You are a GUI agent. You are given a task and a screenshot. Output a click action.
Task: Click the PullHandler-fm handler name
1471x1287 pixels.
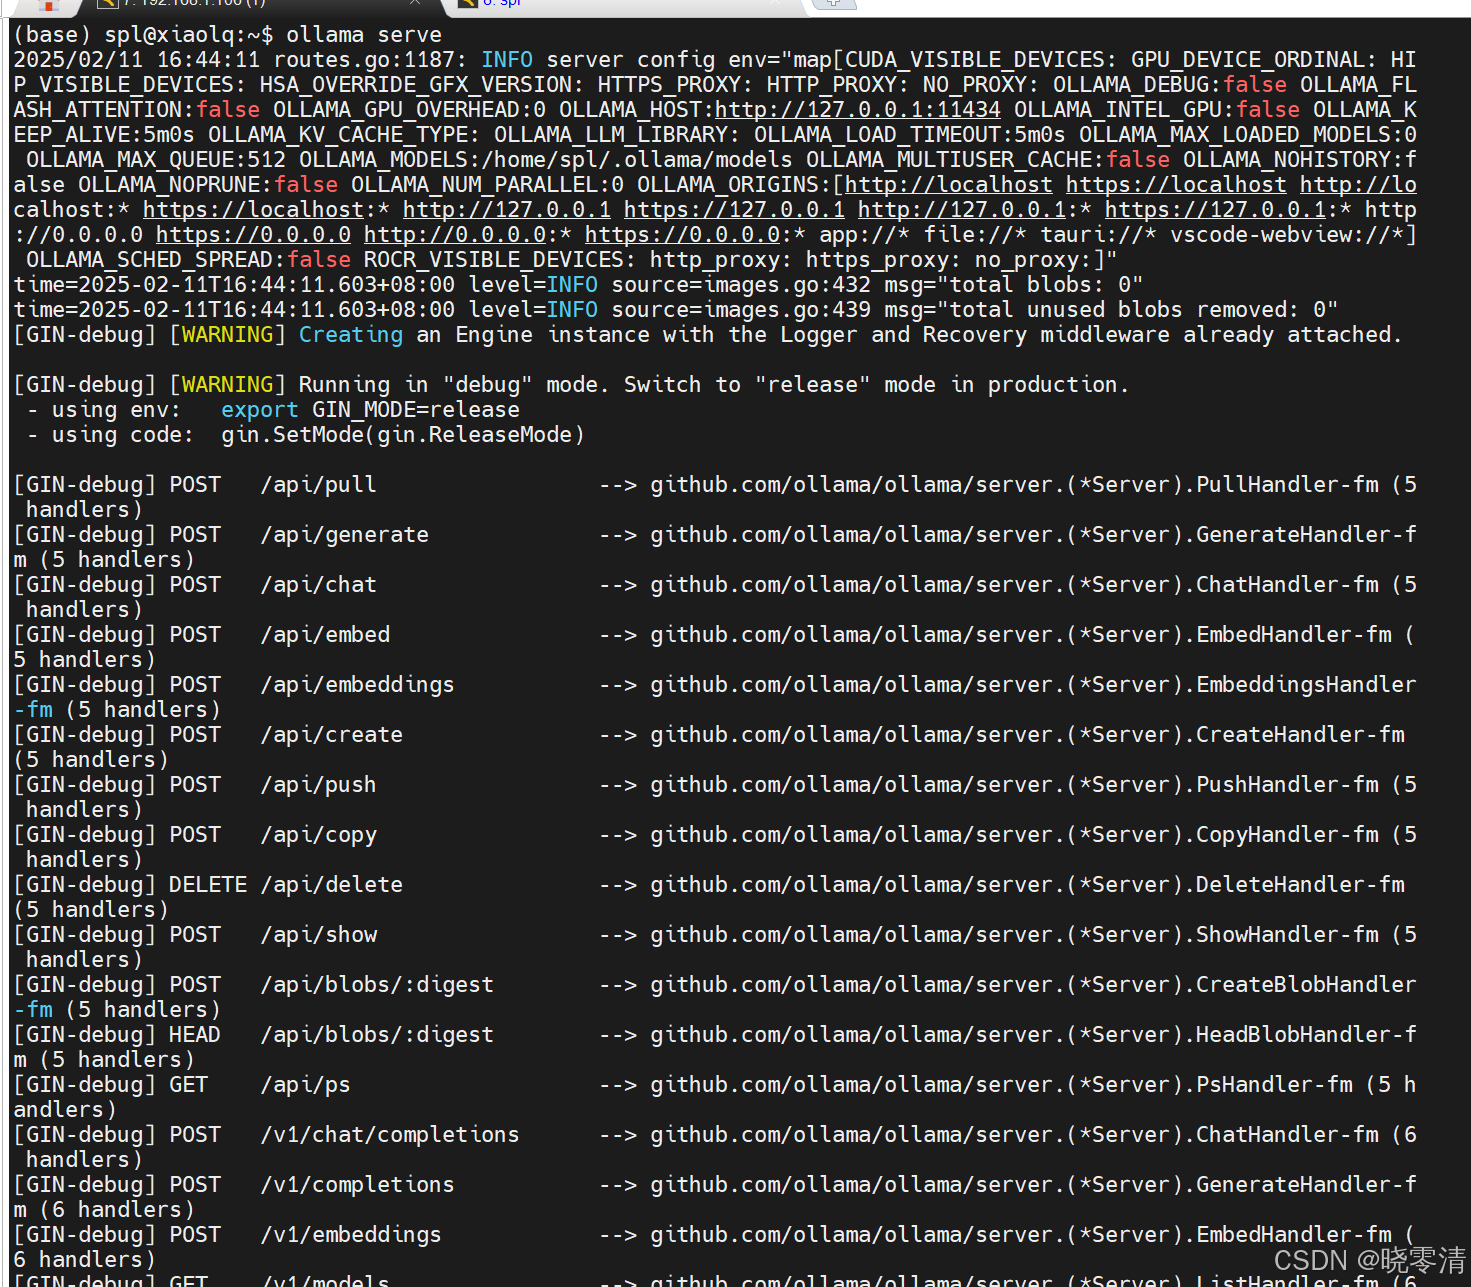click(1287, 485)
